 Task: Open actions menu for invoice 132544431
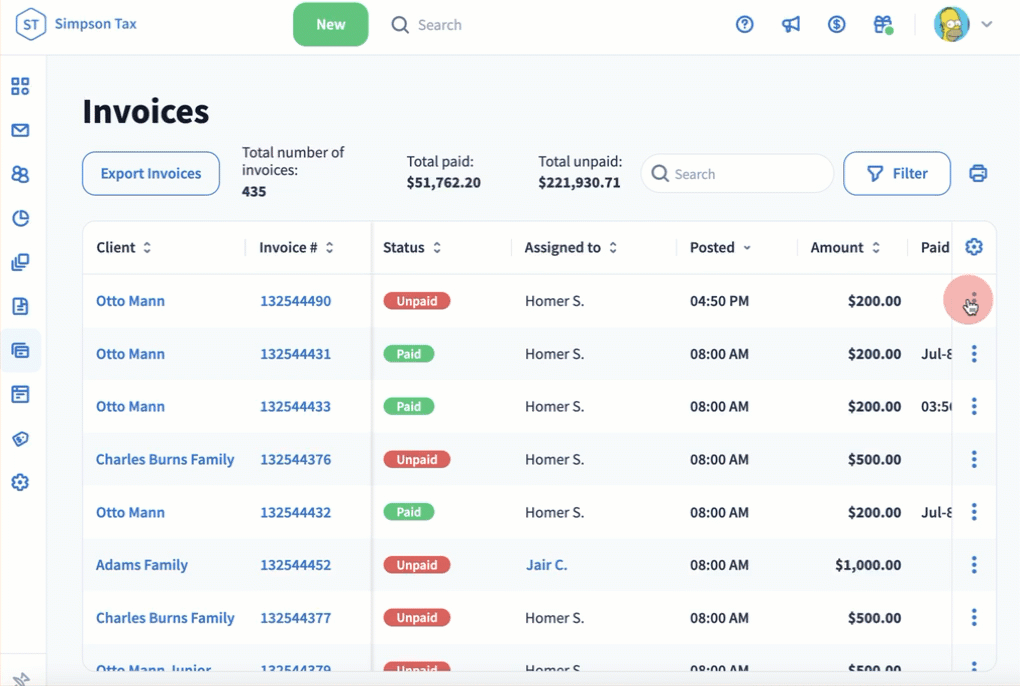click(x=974, y=354)
